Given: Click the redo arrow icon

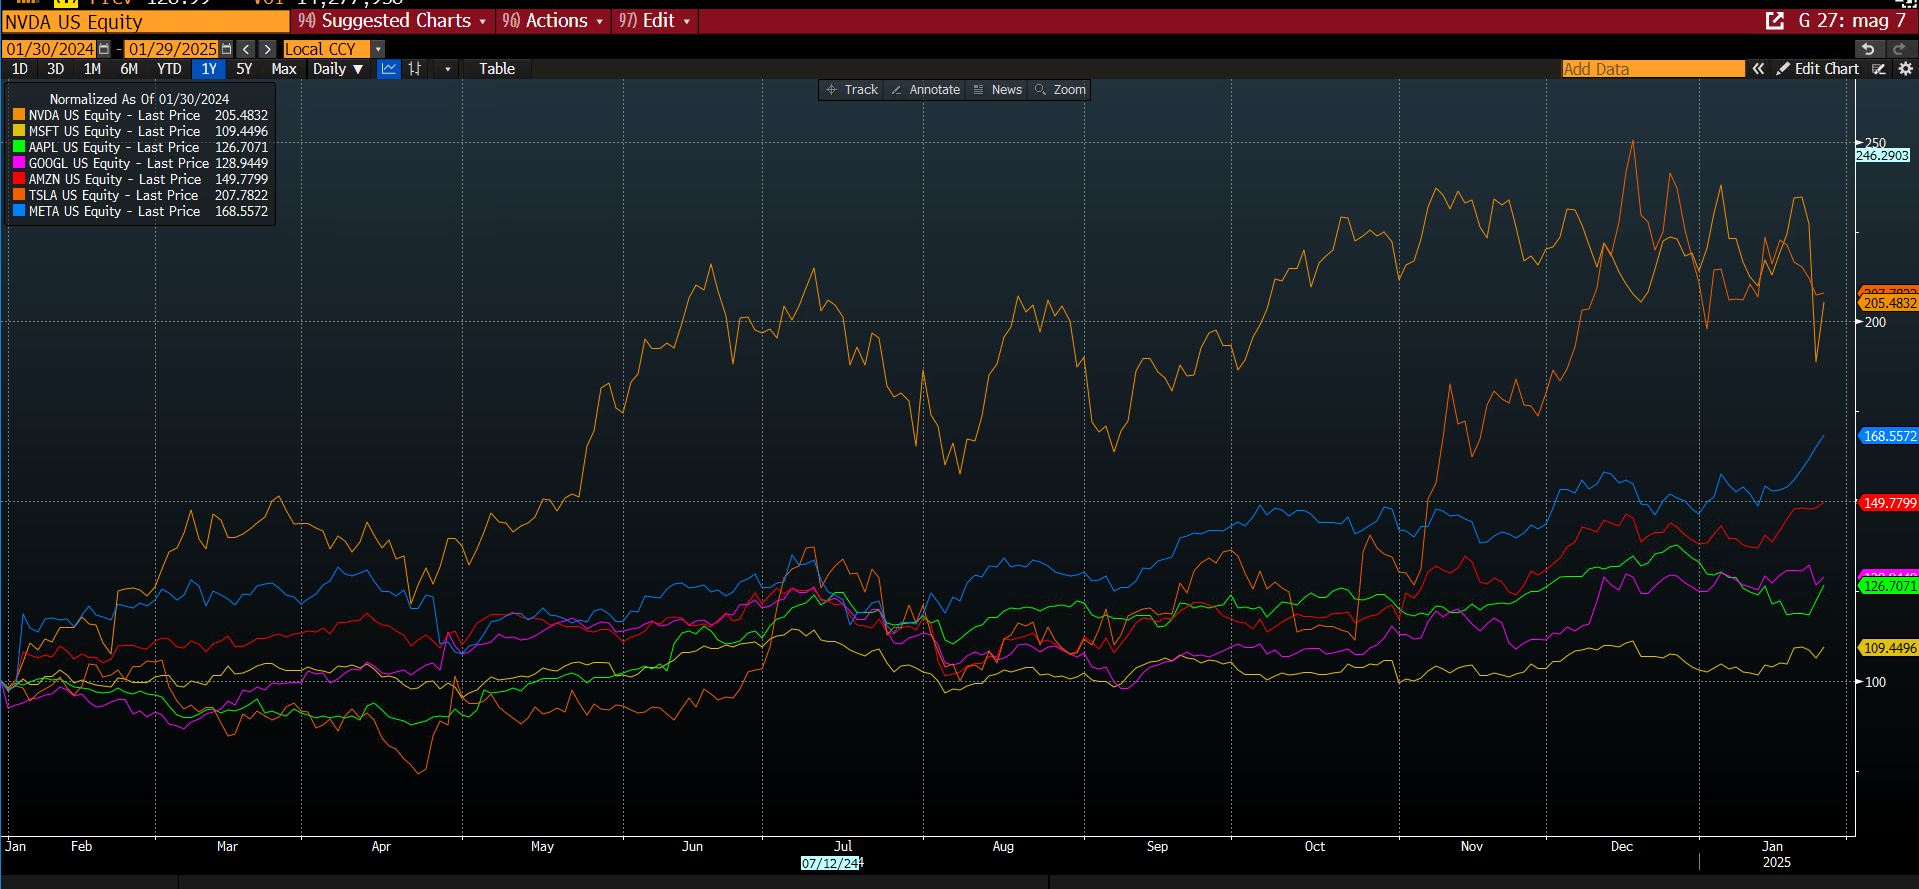Looking at the screenshot, I should pyautogui.click(x=1899, y=49).
